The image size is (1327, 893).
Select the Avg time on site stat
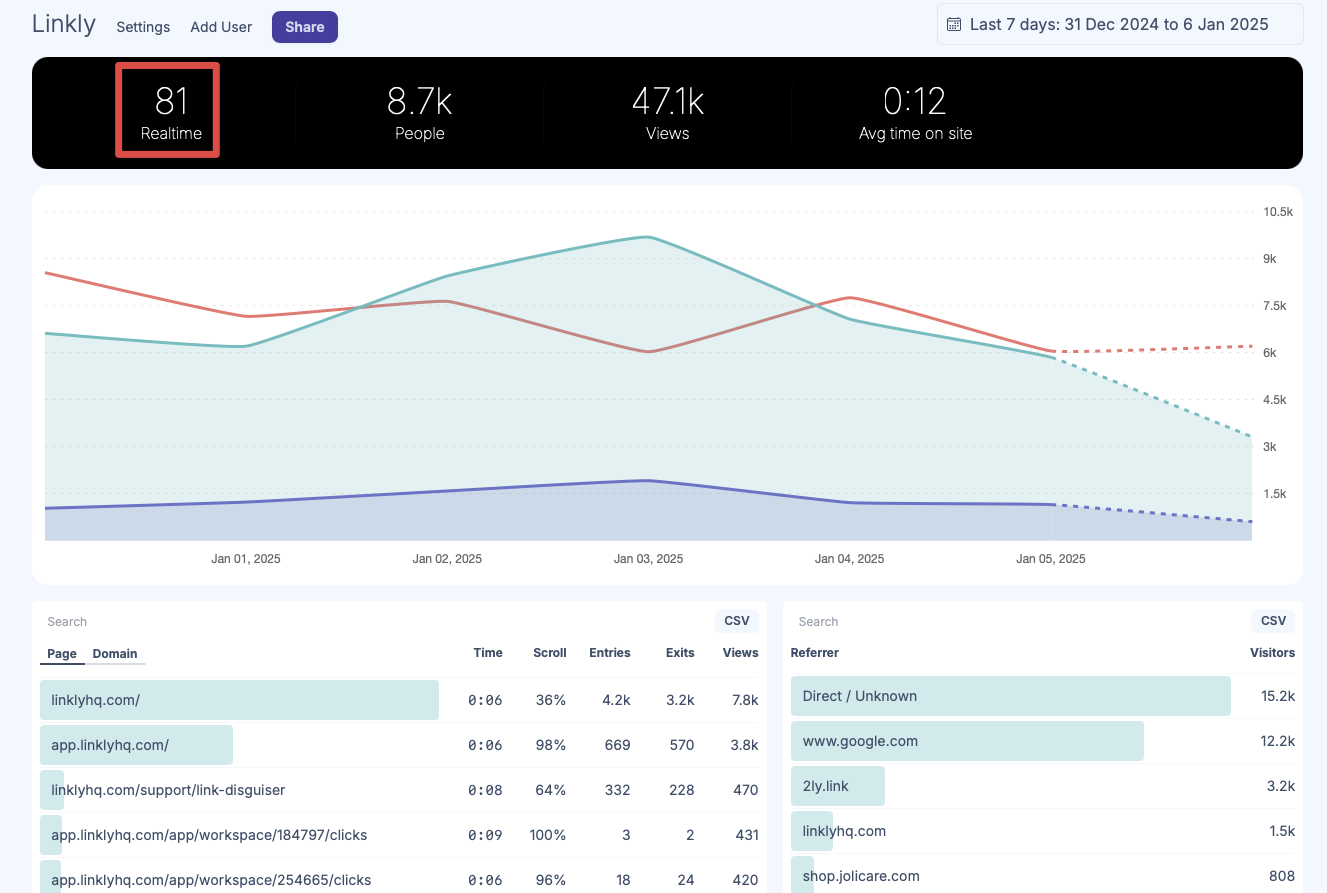click(915, 112)
